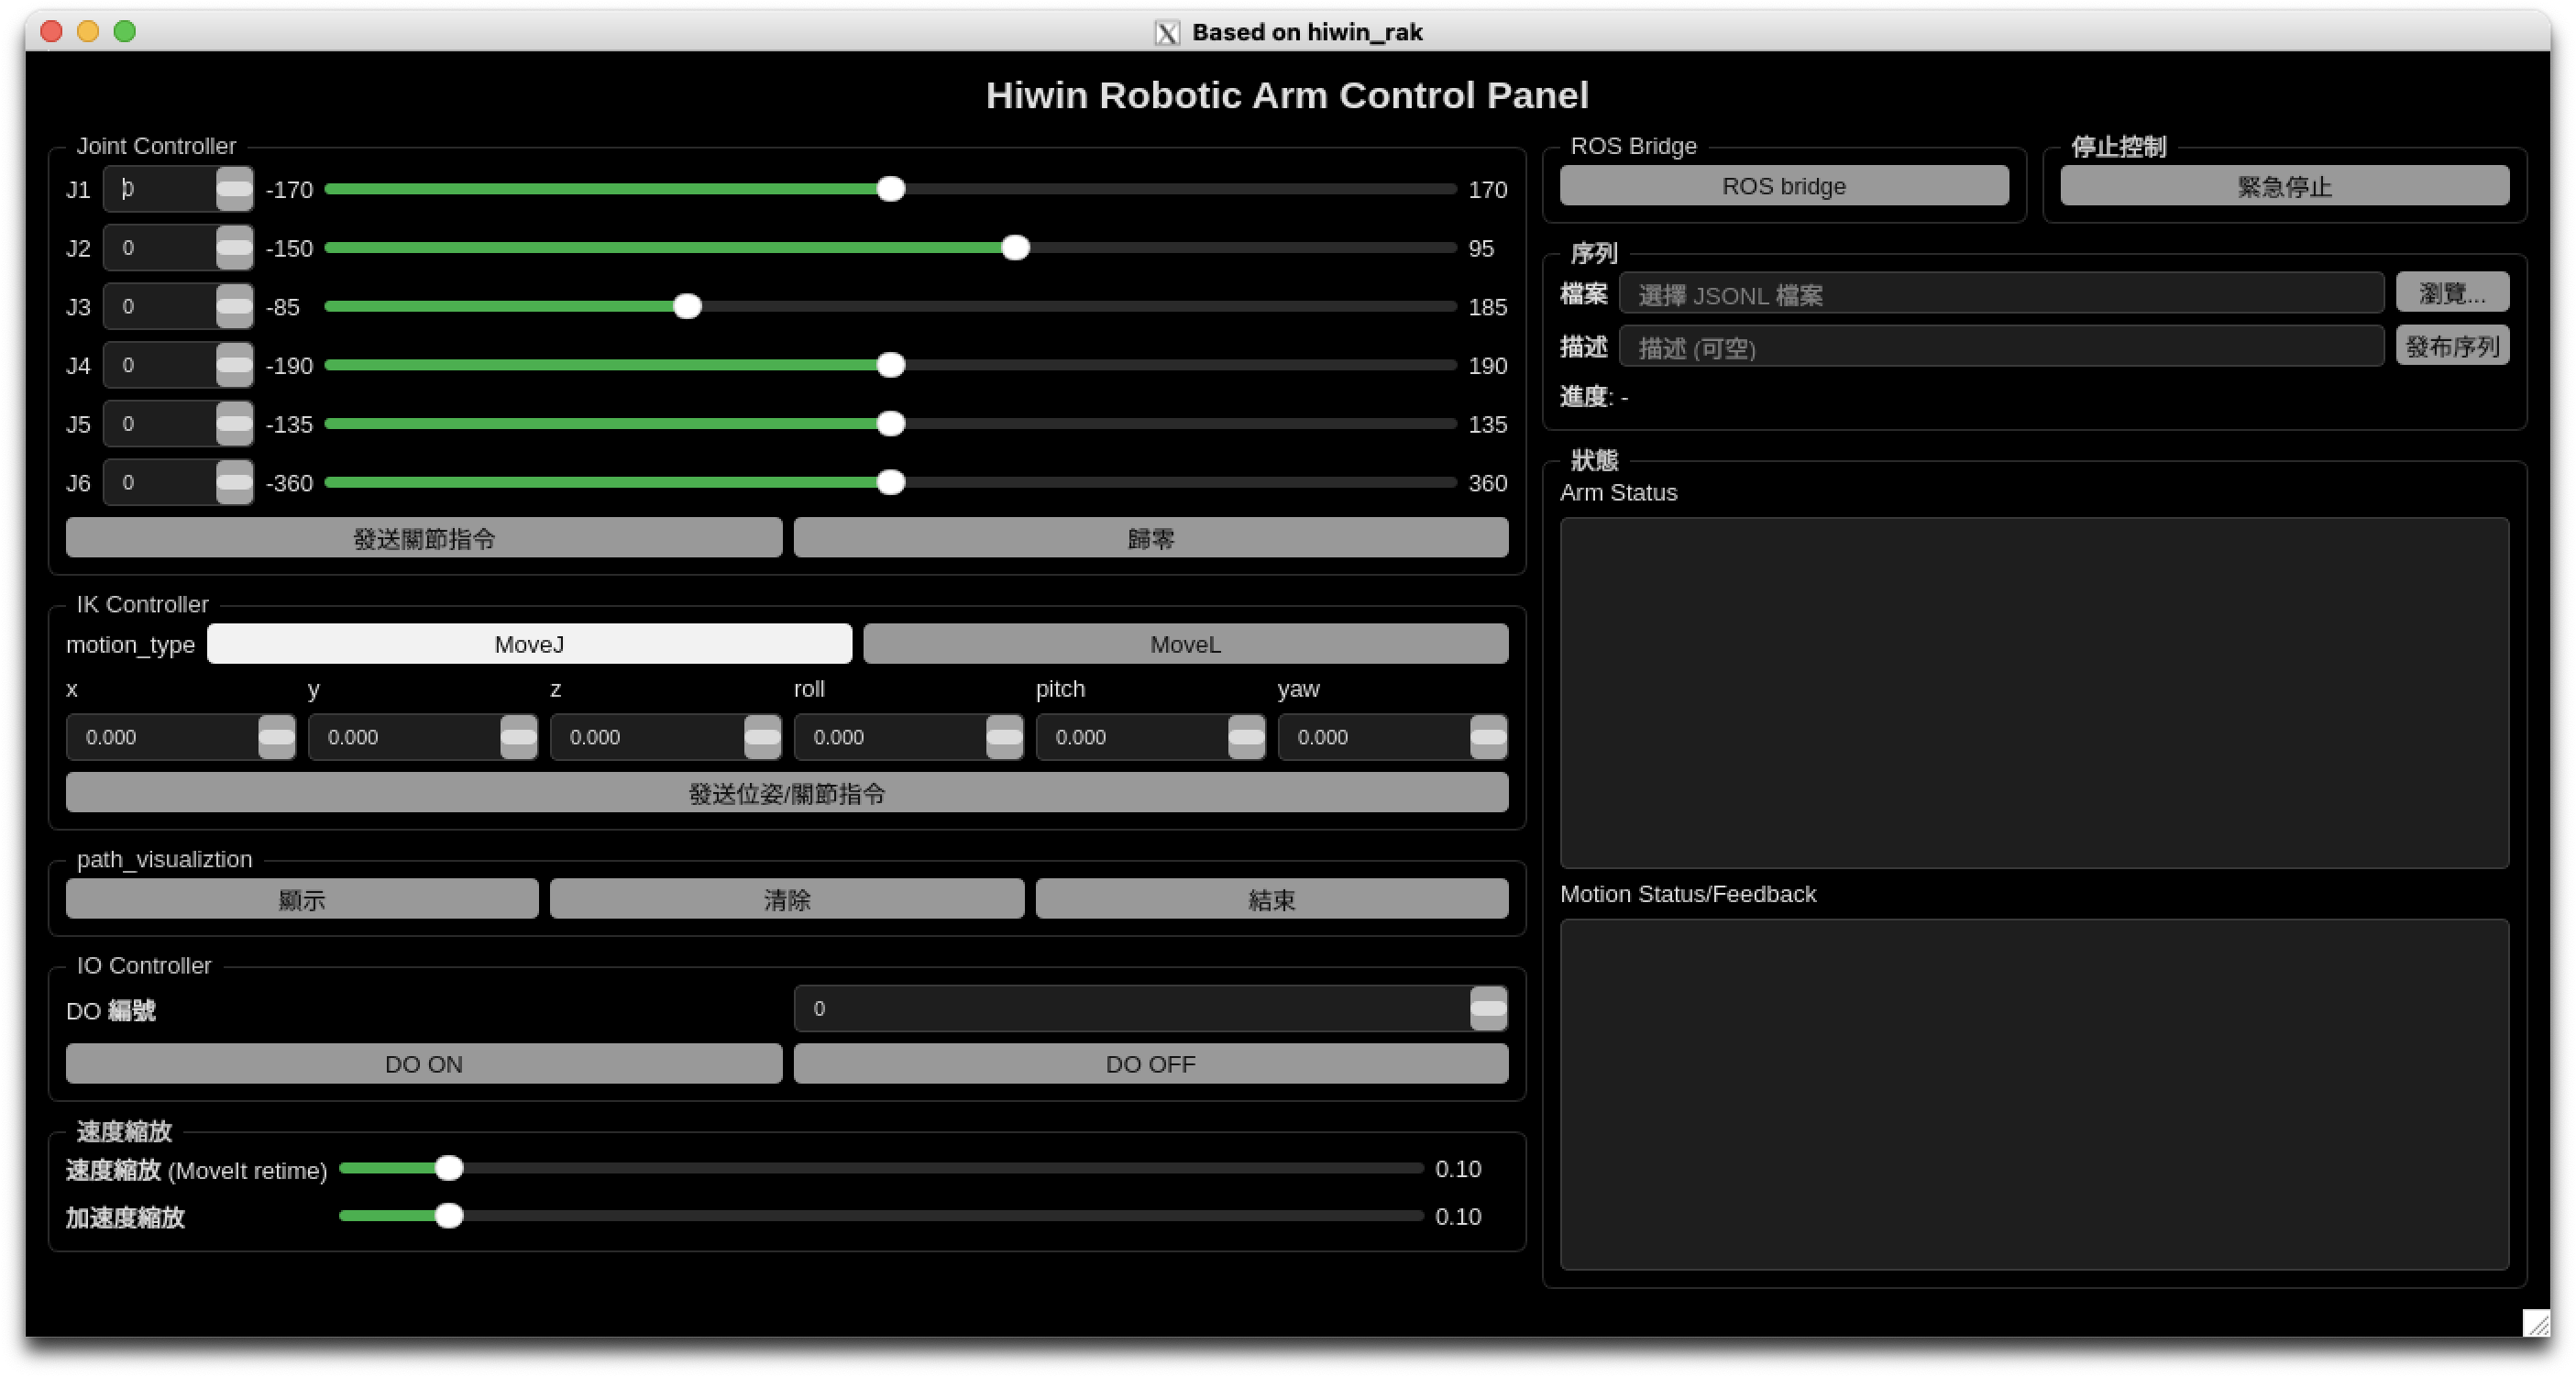Click the J4 spinbox stepper
2576x1377 pixels.
tap(235, 365)
